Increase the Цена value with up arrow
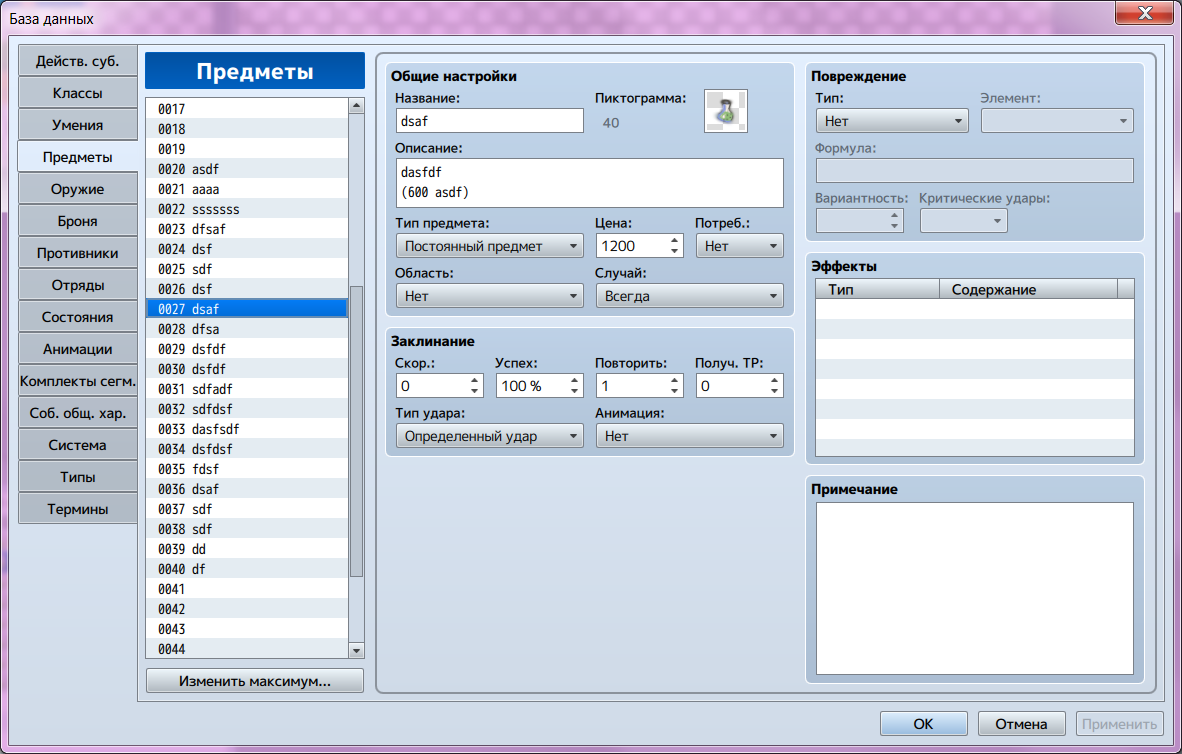Screen dimensions: 1182x754 [675, 240]
